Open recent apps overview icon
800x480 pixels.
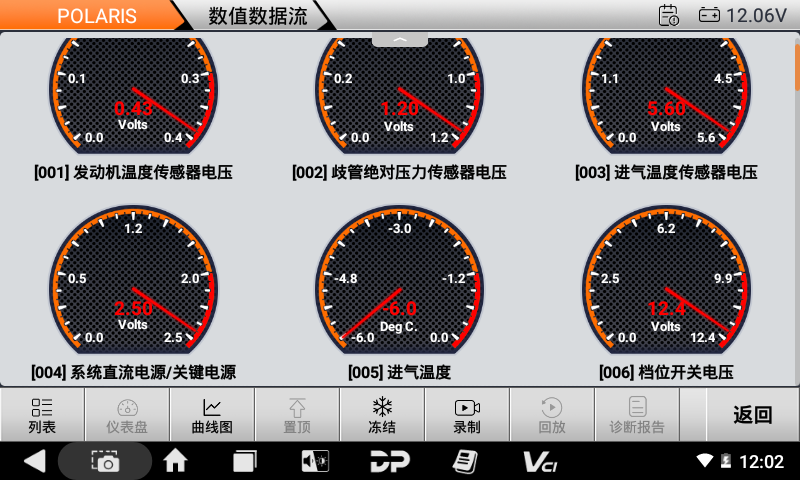[245, 461]
